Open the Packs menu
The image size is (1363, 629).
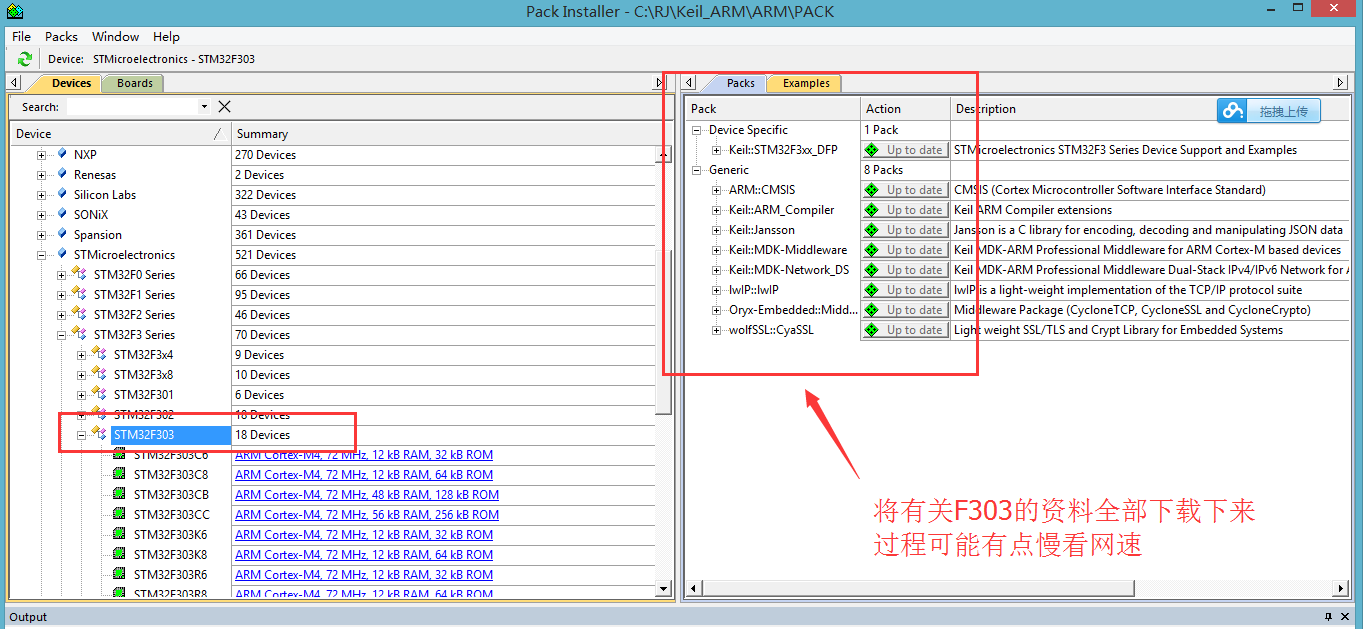(61, 37)
